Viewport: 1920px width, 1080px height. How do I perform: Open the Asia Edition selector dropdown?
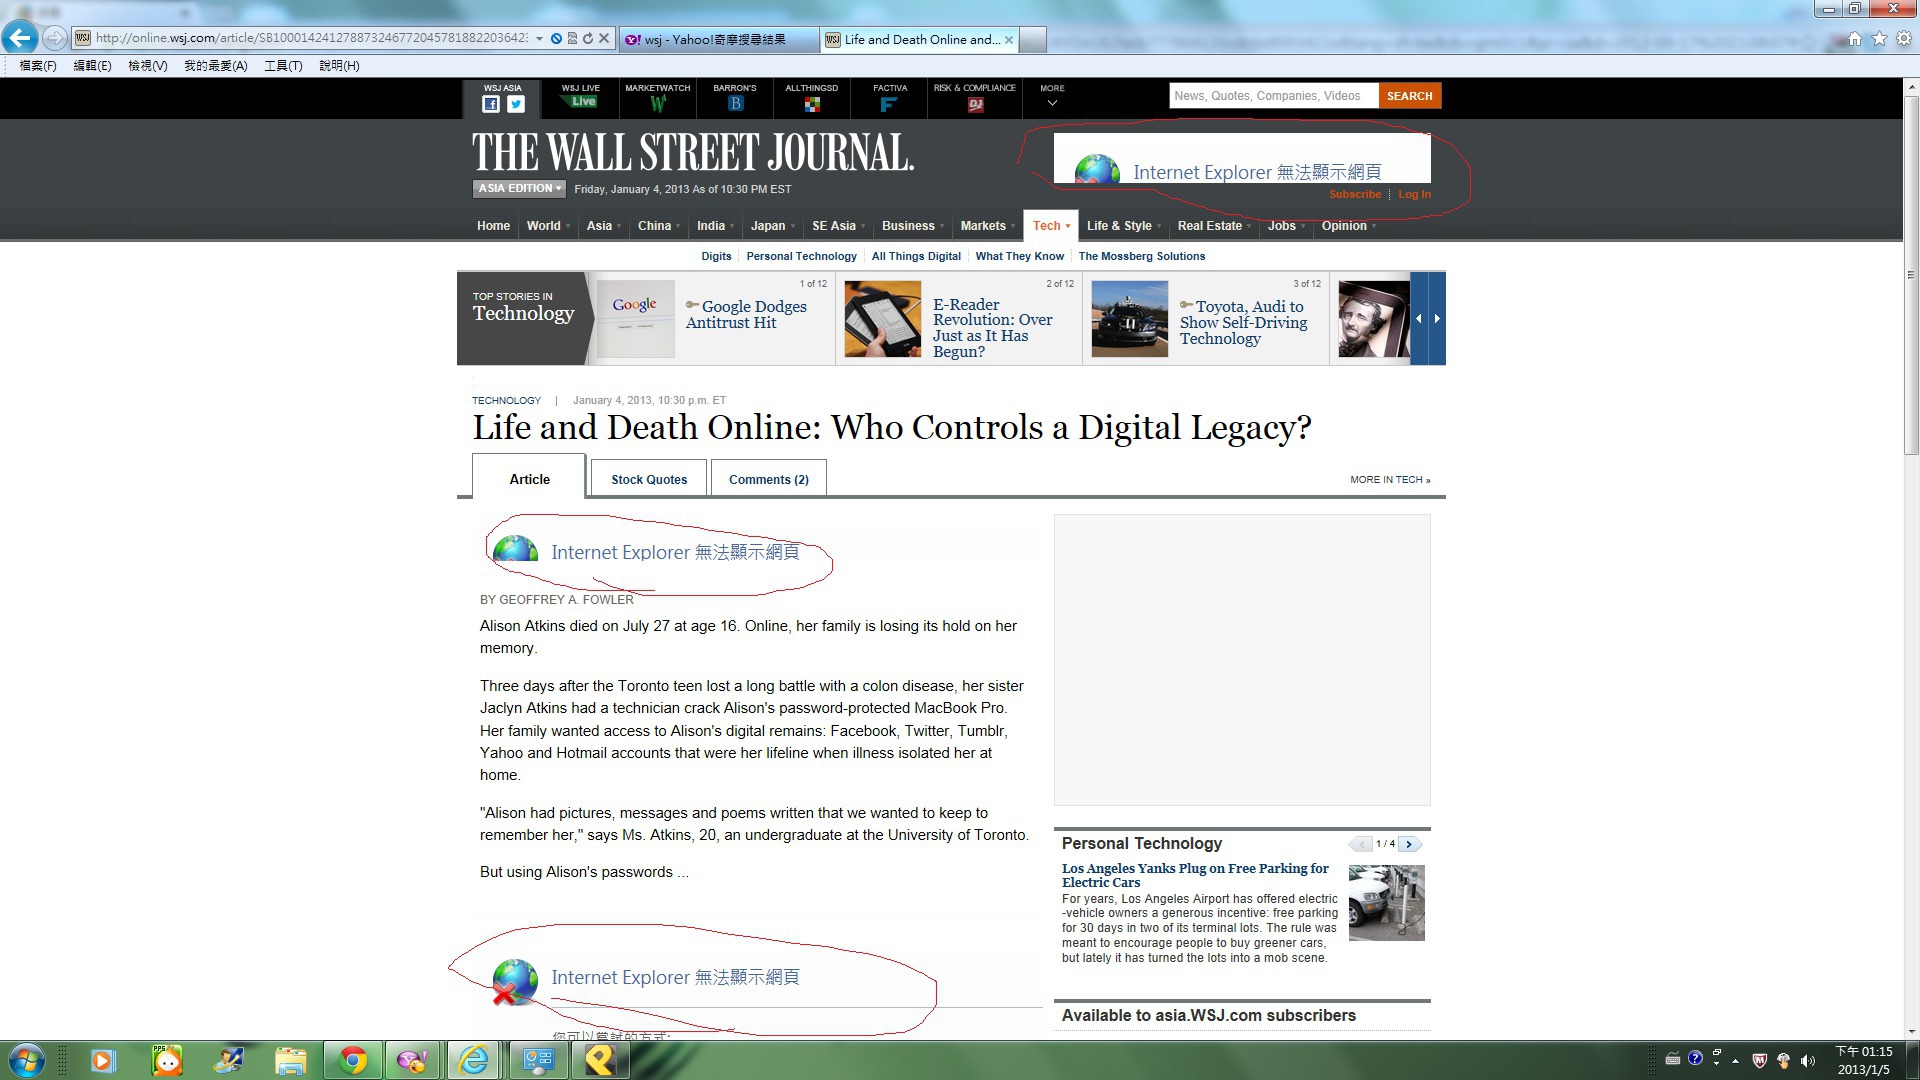pos(519,188)
